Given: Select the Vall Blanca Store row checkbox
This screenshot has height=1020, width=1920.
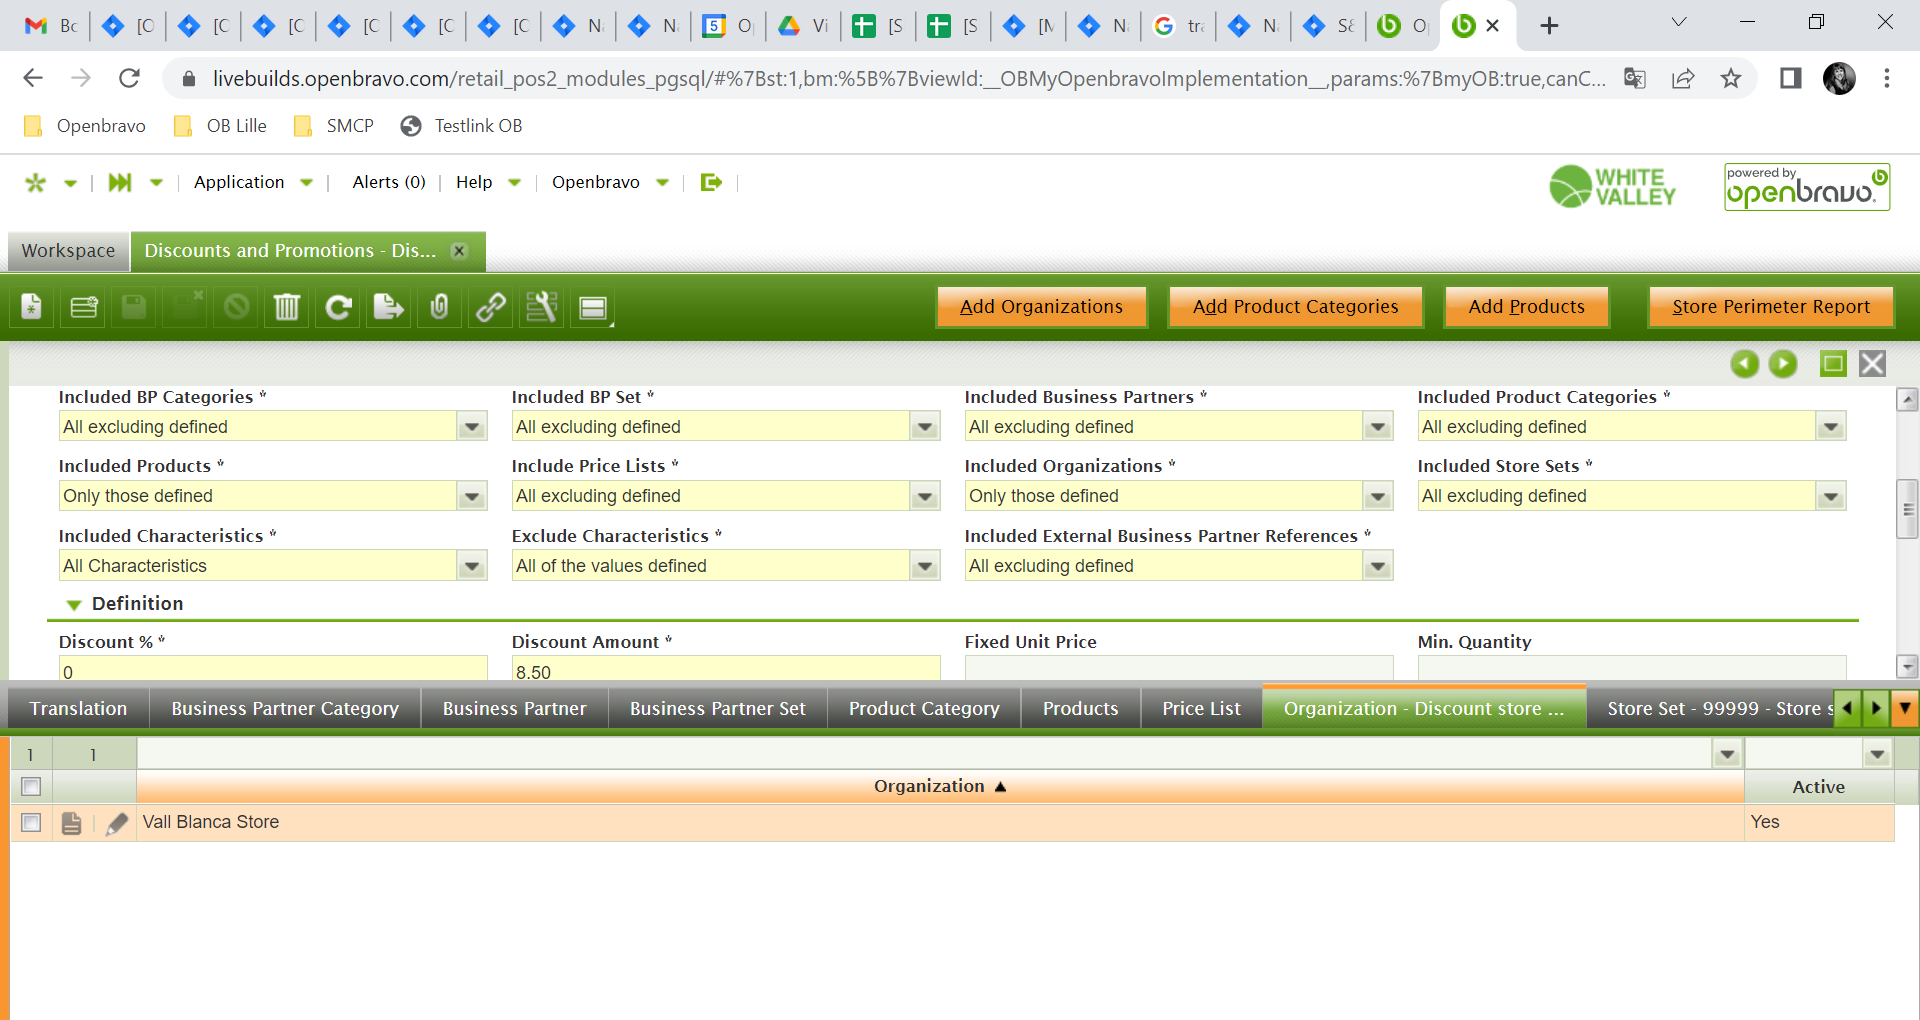Looking at the screenshot, I should click(x=31, y=823).
